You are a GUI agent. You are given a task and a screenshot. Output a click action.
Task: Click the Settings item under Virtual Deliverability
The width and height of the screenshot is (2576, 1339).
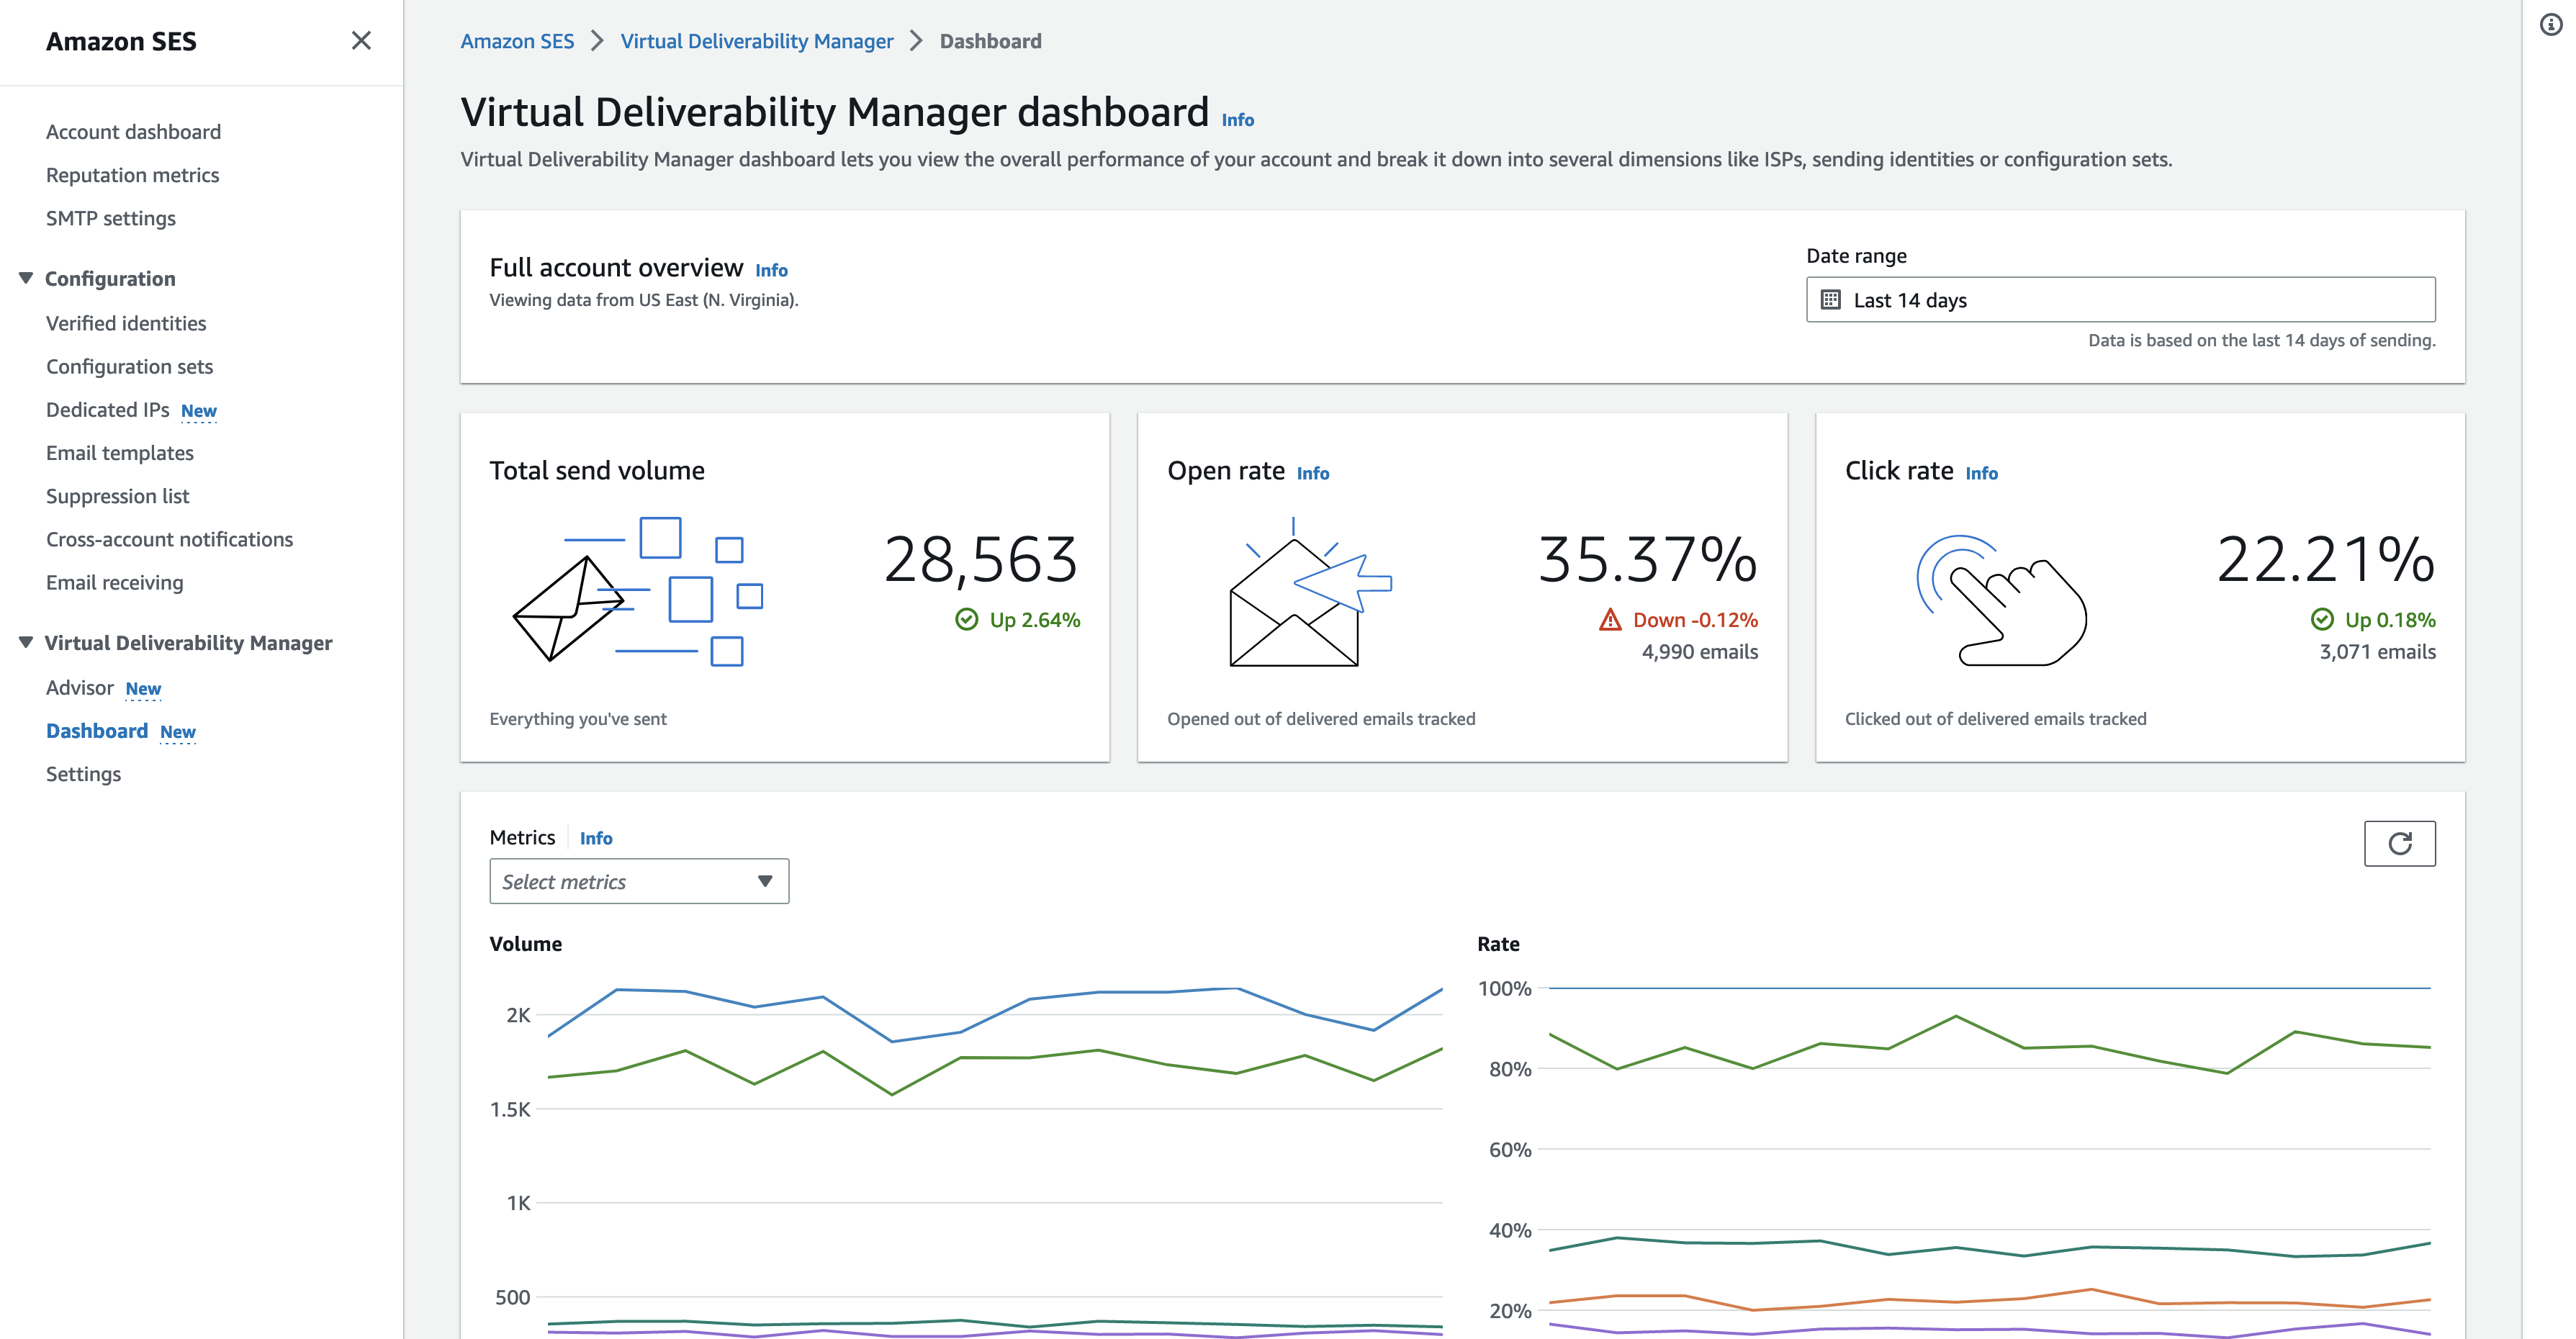[x=84, y=772]
